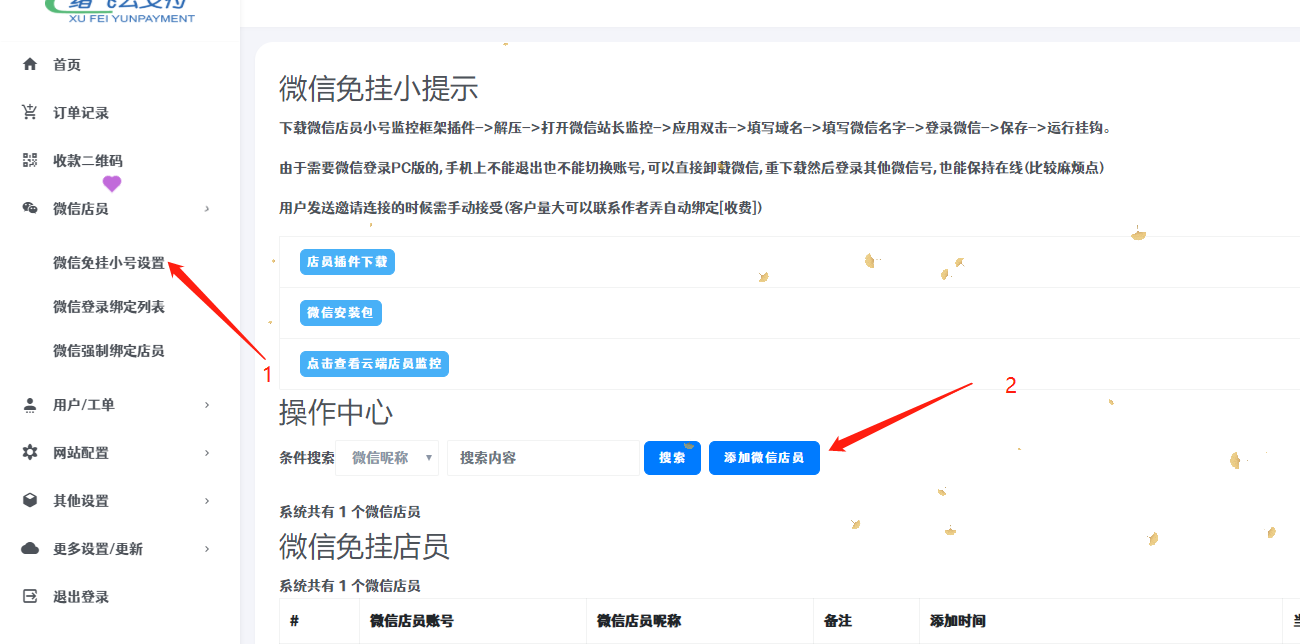The image size is (1300, 644).
Task: Click inside the 搜索内容 input field
Action: 545,457
